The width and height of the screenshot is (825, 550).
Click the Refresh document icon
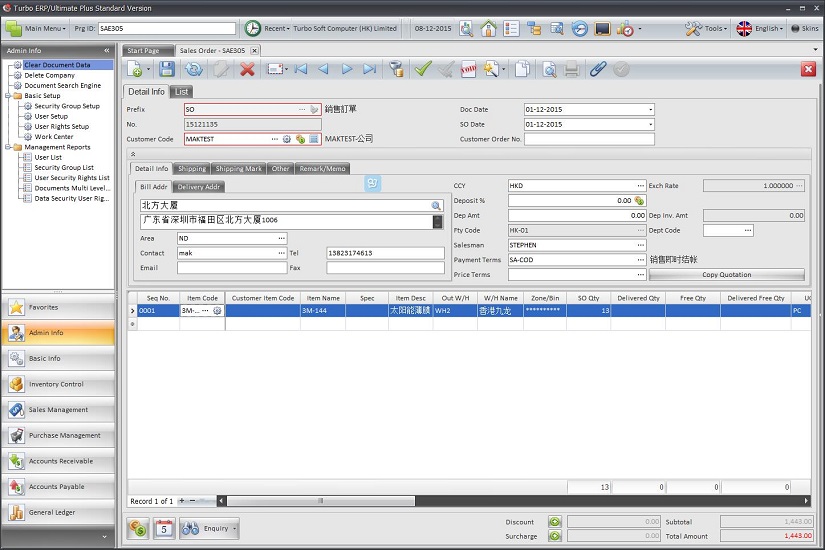[194, 69]
